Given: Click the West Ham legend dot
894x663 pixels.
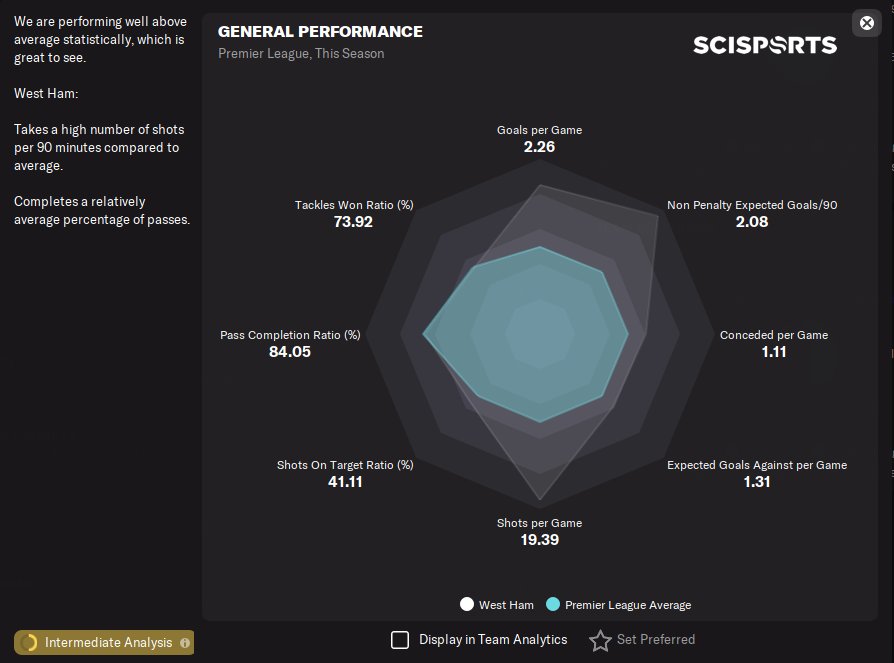Looking at the screenshot, I should click(467, 604).
